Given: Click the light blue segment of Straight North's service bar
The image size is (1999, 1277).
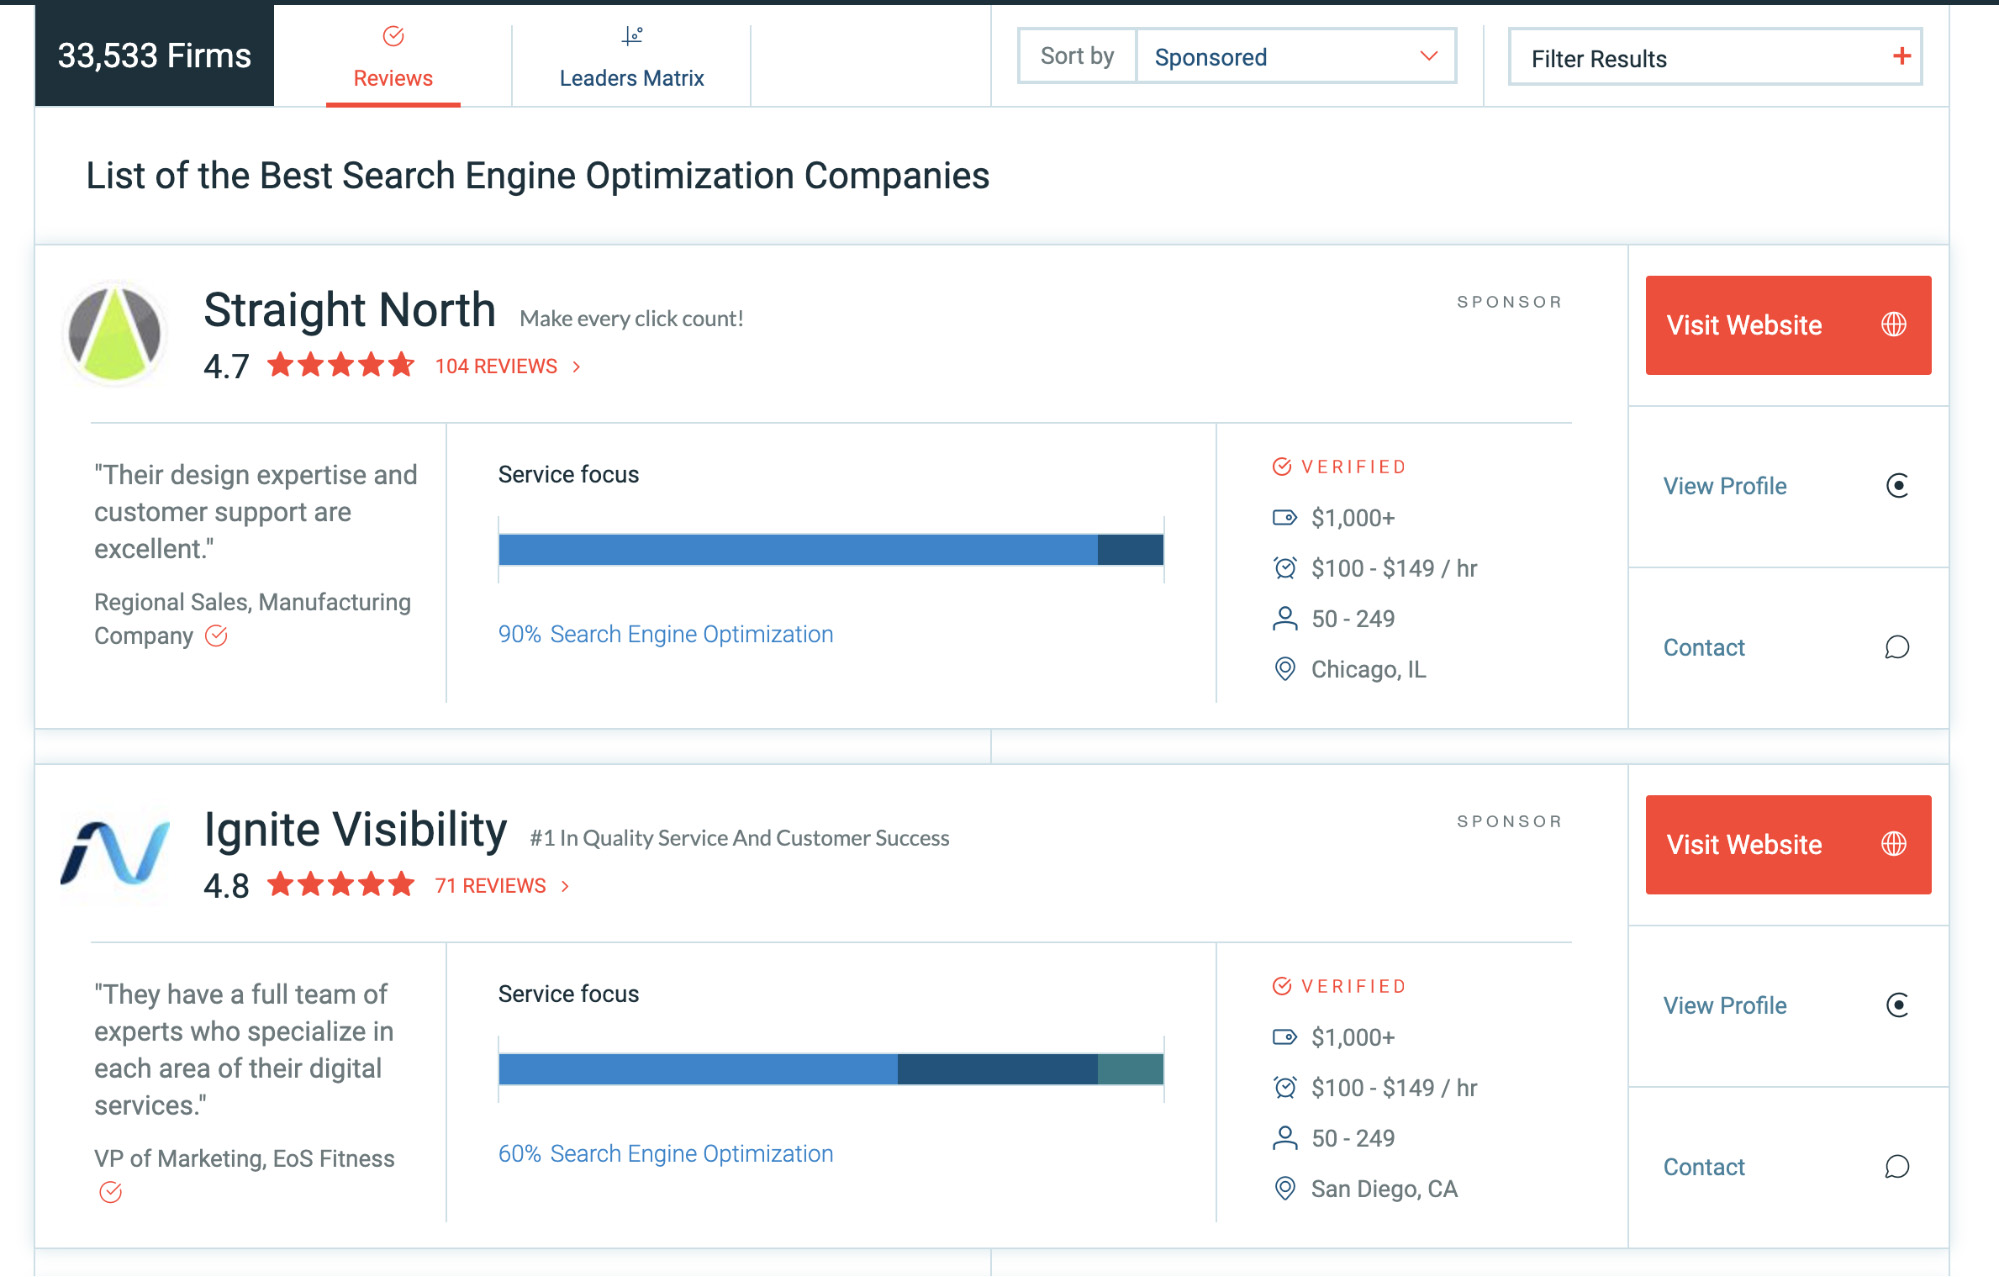Looking at the screenshot, I should 798,550.
